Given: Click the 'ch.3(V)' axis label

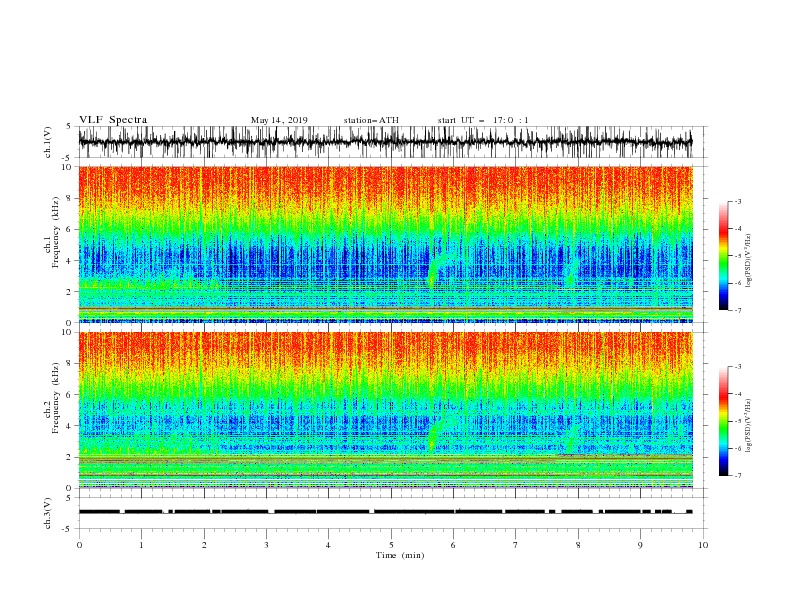Looking at the screenshot, I should [48, 513].
